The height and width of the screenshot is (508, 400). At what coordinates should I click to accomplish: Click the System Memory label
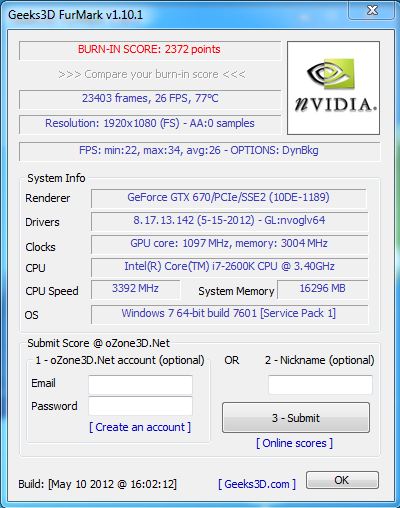click(236, 291)
